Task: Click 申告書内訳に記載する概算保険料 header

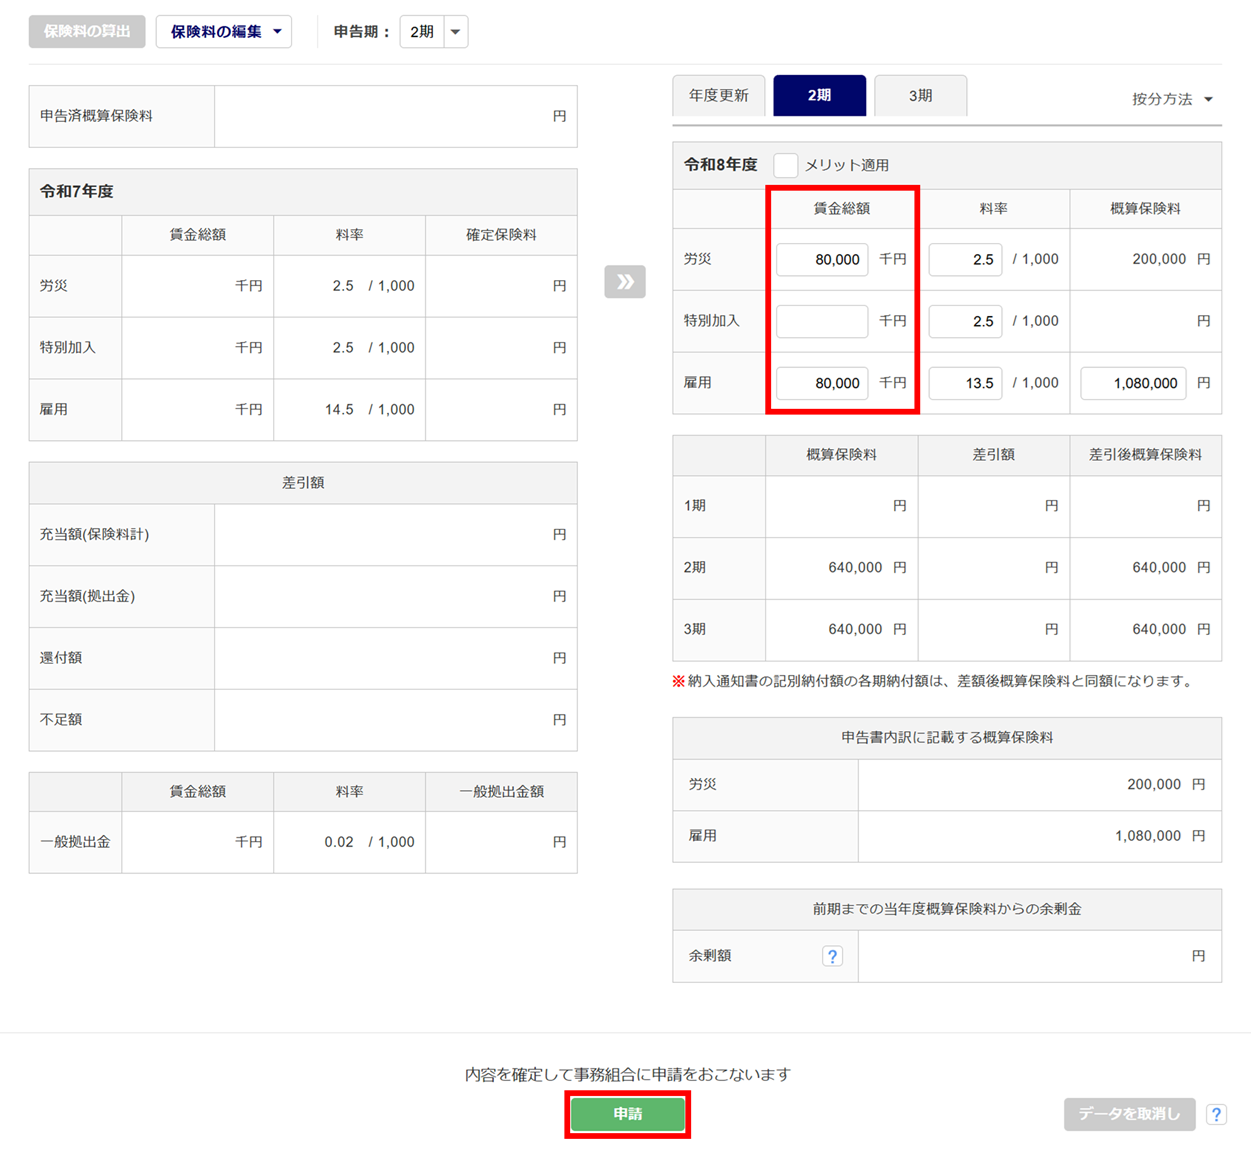Action: click(x=947, y=737)
